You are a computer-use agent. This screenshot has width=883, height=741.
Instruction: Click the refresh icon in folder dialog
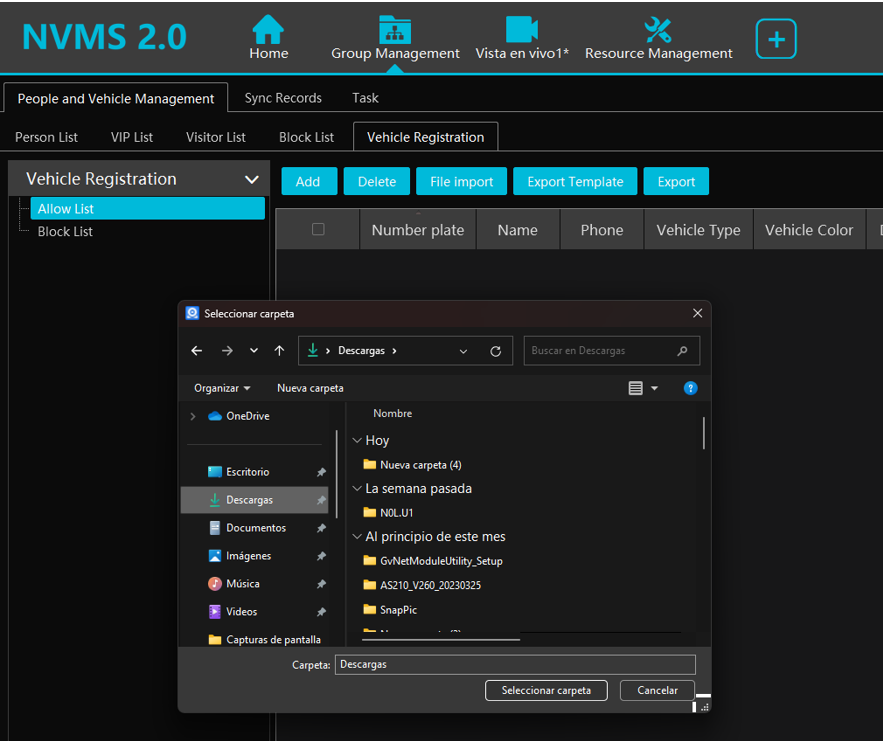(495, 351)
